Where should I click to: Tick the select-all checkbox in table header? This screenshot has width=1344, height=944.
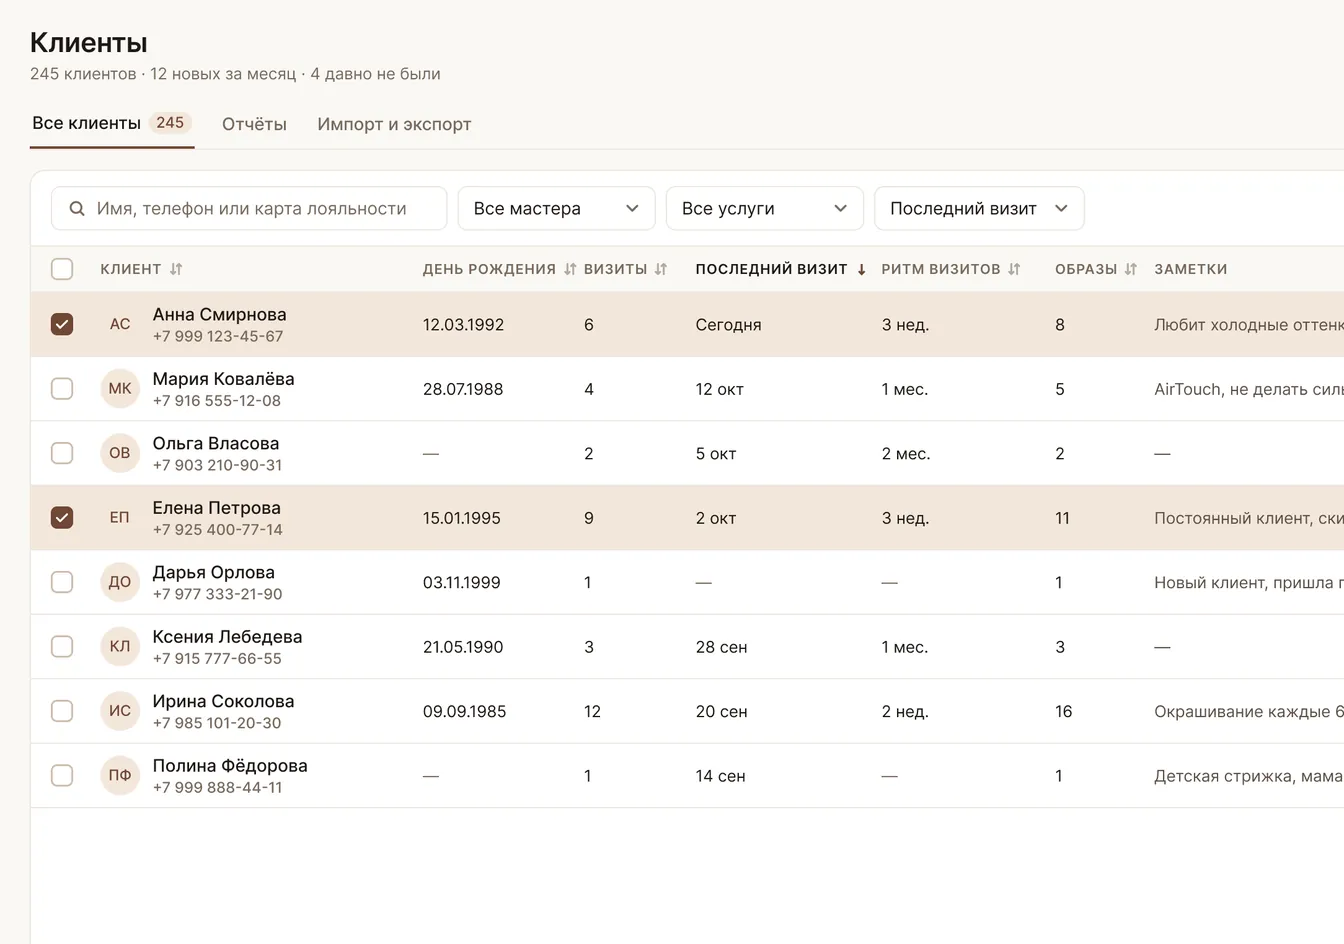click(x=62, y=269)
